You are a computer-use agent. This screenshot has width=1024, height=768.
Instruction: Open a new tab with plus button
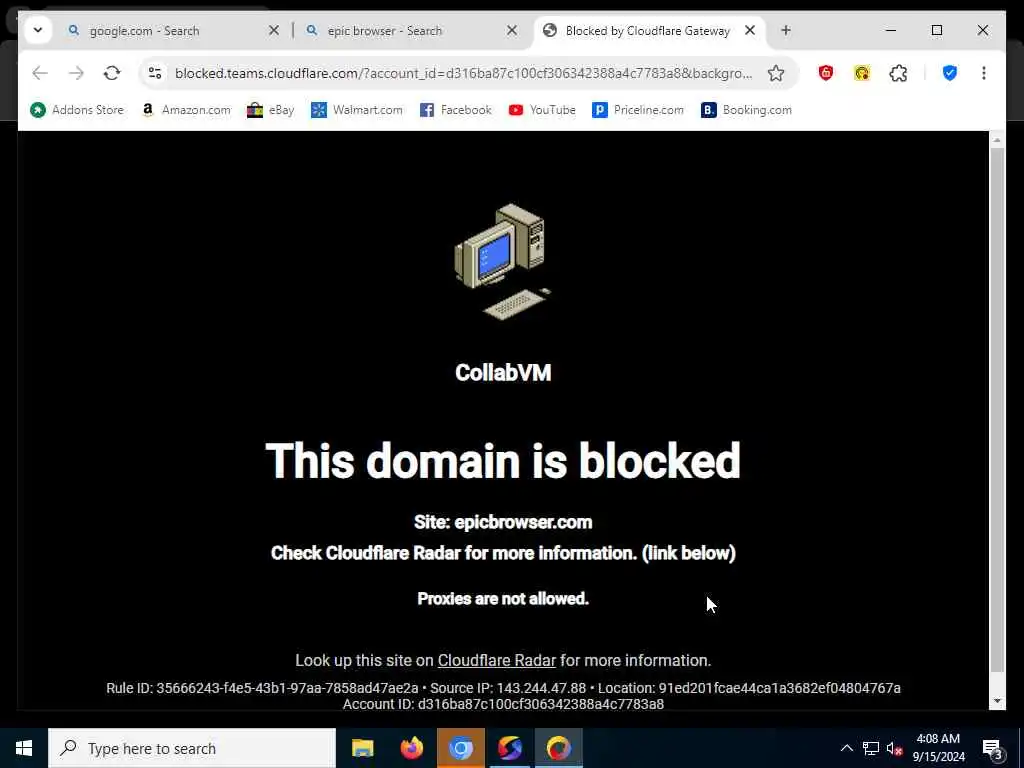[786, 30]
